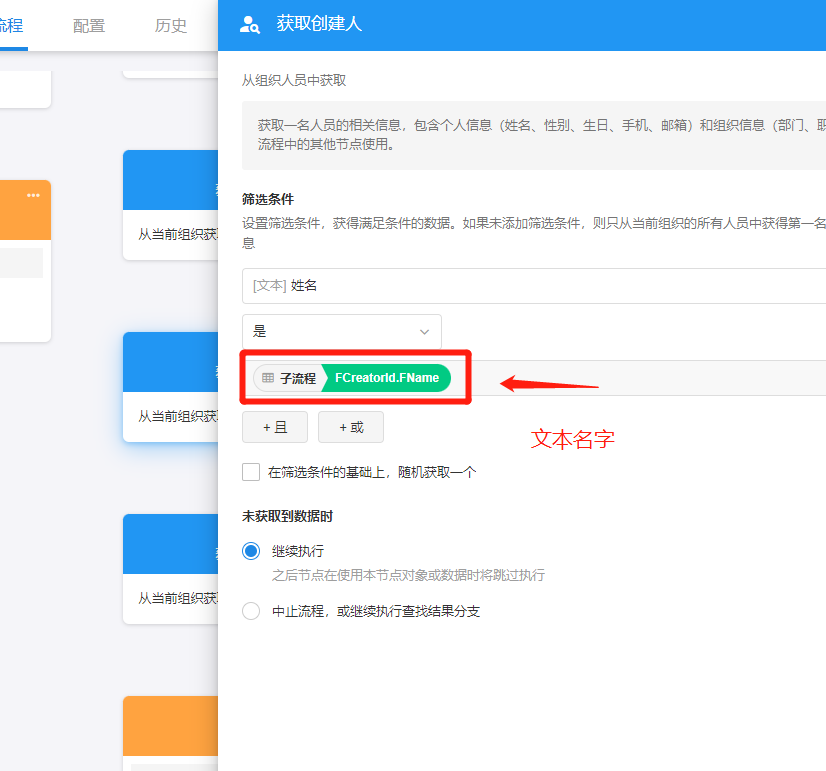Open the three-dot menu on orange card
Image resolution: width=826 pixels, height=771 pixels.
click(34, 195)
